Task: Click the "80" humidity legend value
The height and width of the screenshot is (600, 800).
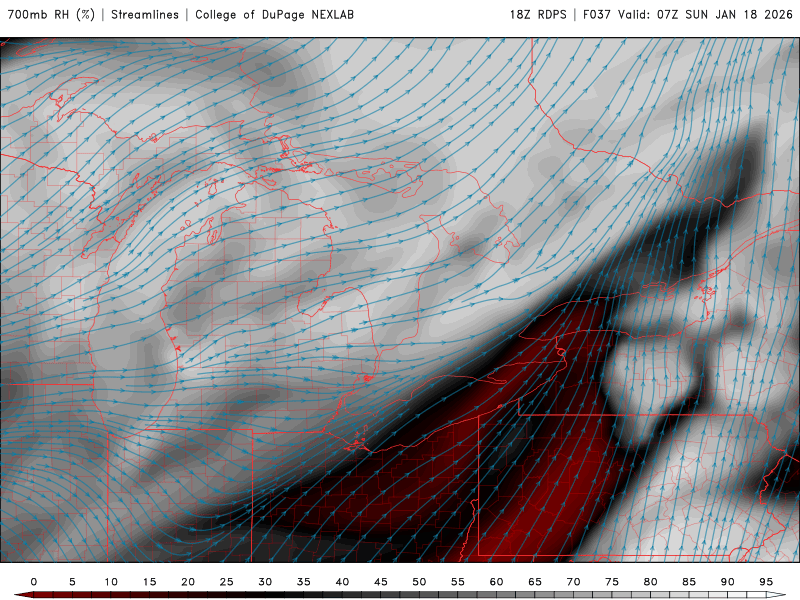Action: click(x=650, y=582)
